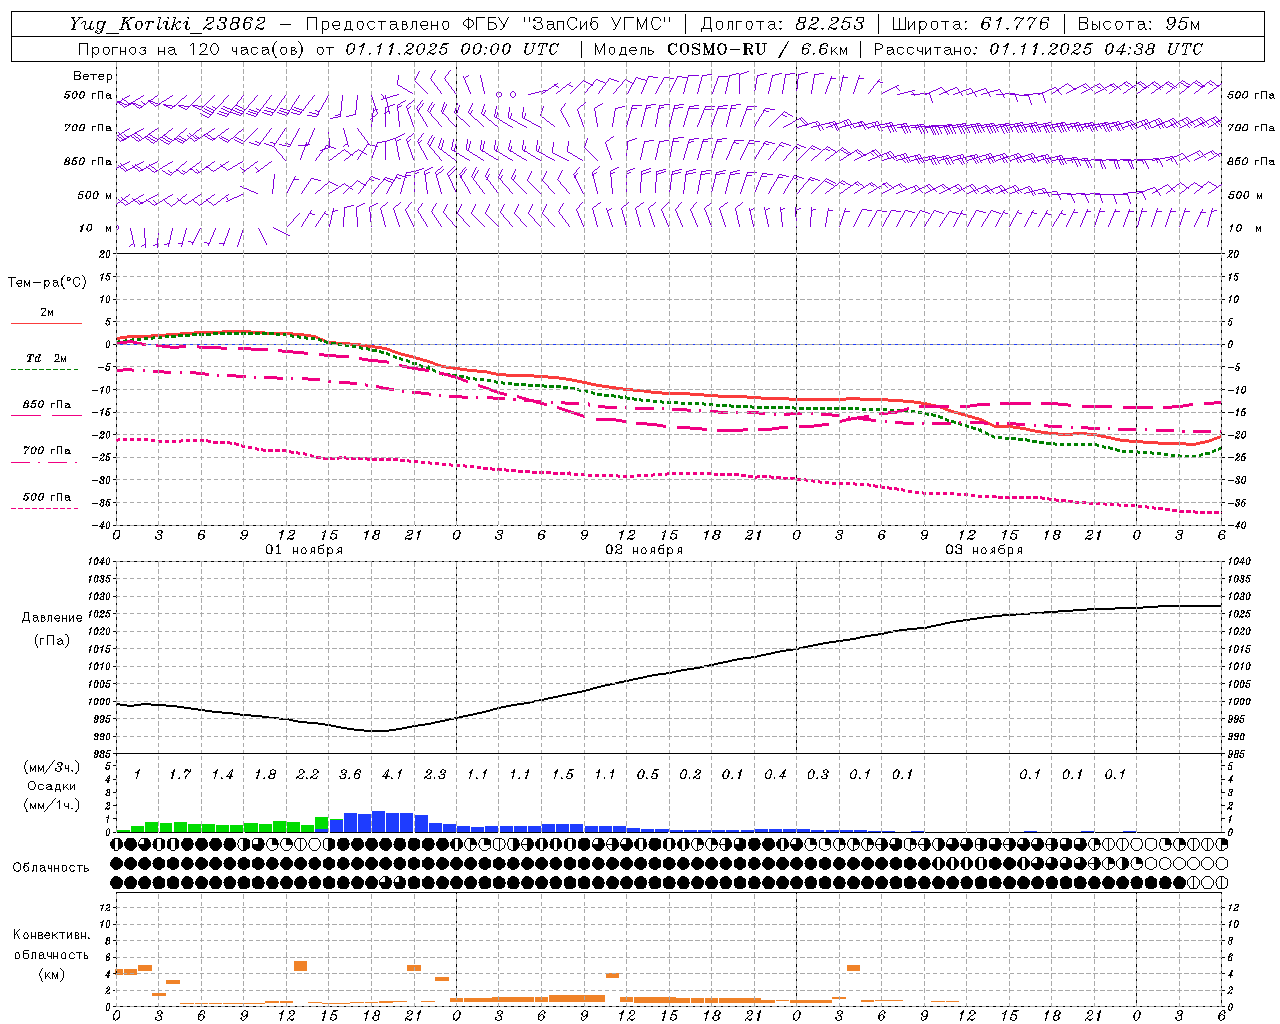The width and height of the screenshot is (1280, 1024).
Task: Click the forecast start 01.11.2025 00:00 UTC
Action: pos(452,49)
